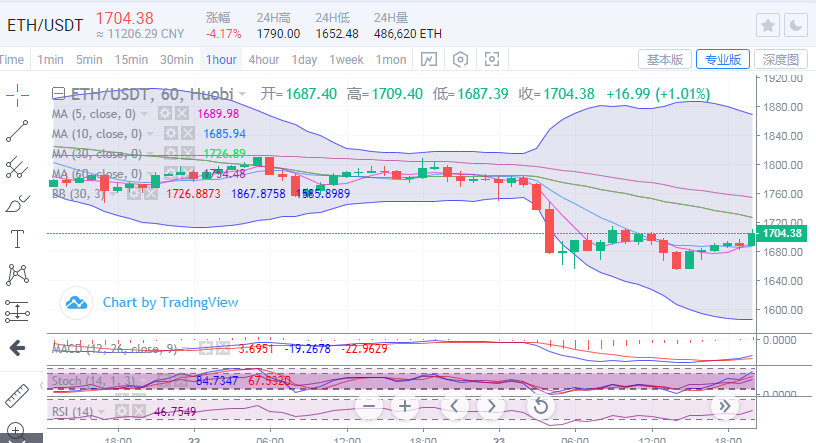Image resolution: width=816 pixels, height=443 pixels.
Task: Remove the MA (30, close, 0) indicator
Action: (x=187, y=154)
